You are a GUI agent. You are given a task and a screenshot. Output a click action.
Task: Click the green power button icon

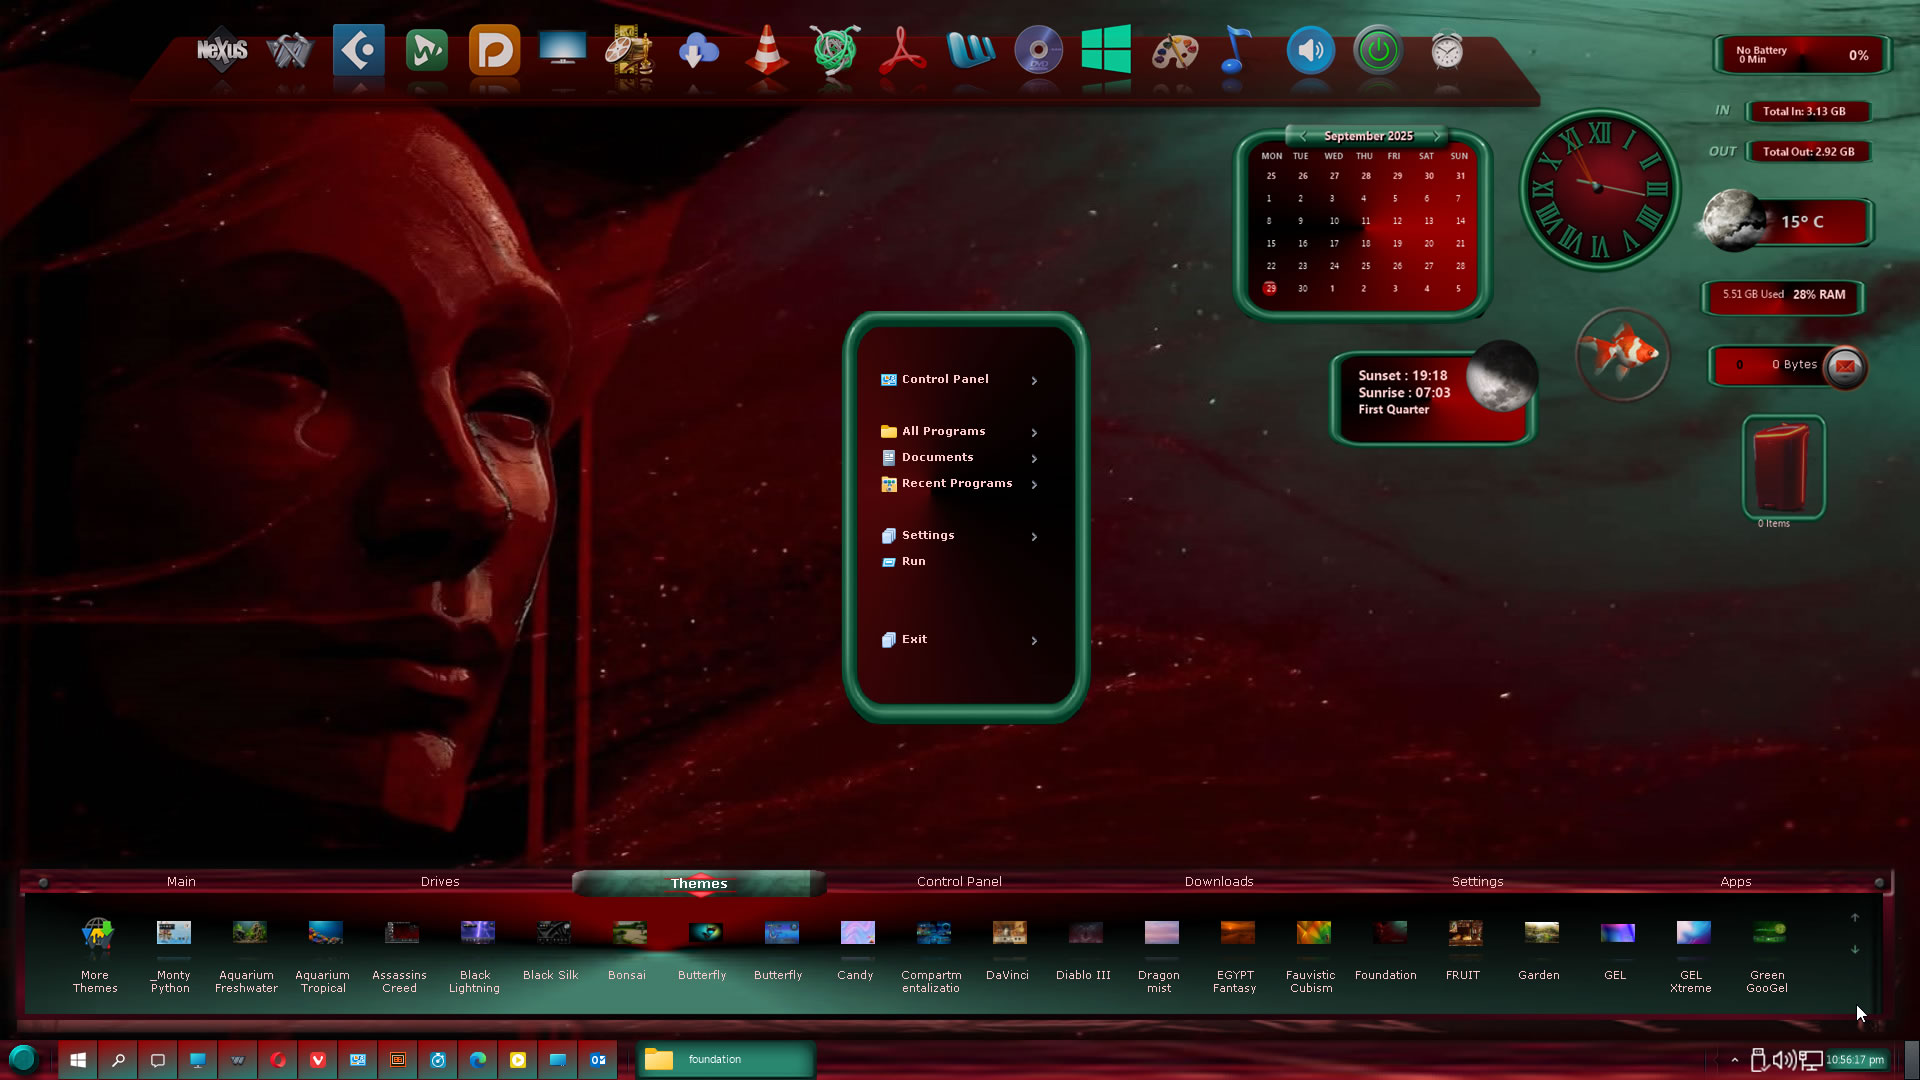[x=1378, y=50]
